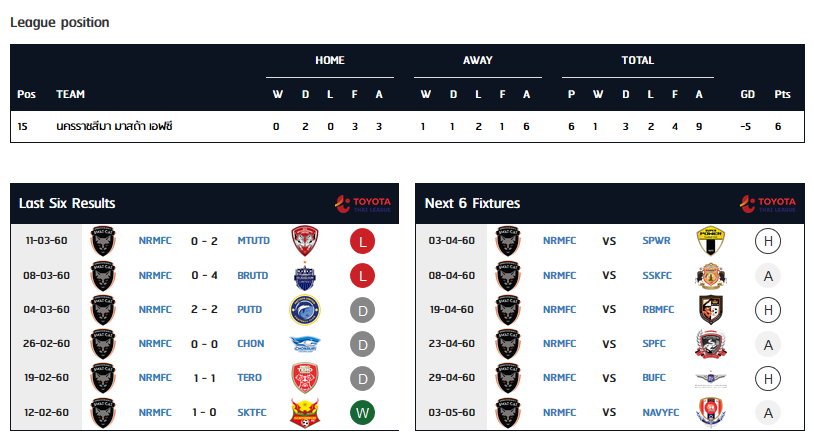Viewport: 814px width, 437px height.
Task: Open the SPFC team link
Action: point(655,343)
